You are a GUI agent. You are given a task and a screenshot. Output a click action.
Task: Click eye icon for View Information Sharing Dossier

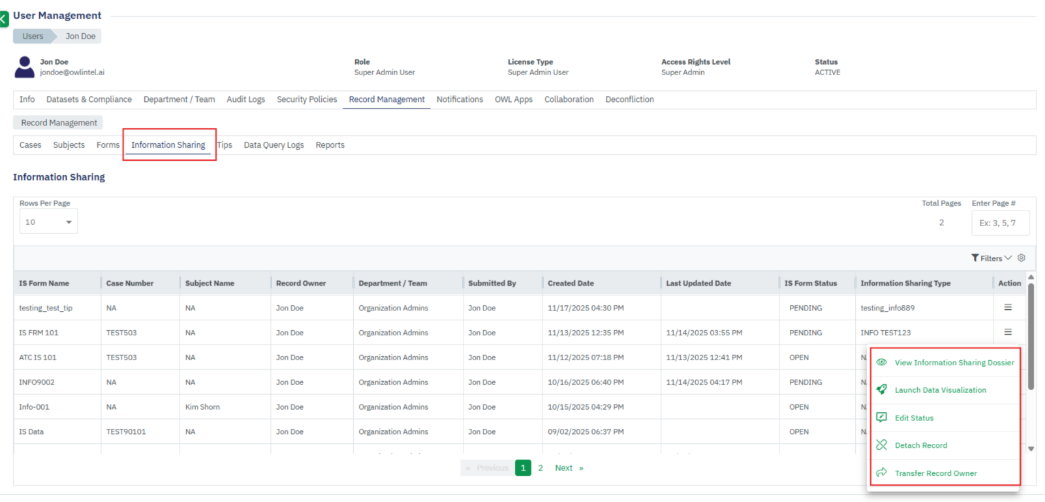coord(882,363)
